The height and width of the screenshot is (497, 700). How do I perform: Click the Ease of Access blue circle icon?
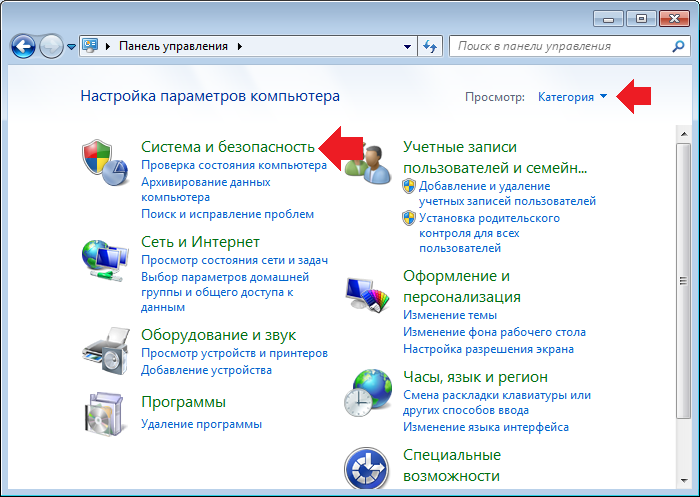click(367, 468)
